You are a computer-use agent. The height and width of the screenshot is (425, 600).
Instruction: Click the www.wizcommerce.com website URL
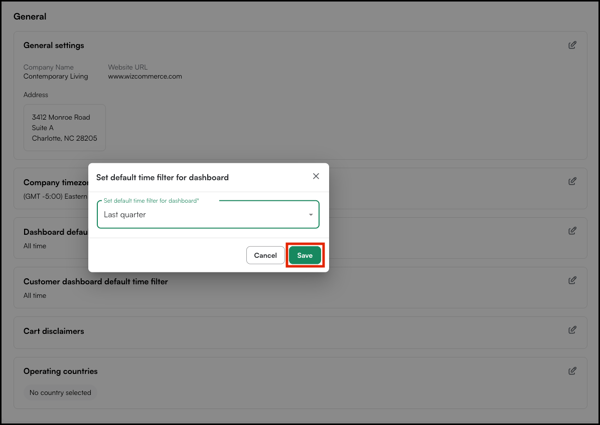coord(145,76)
